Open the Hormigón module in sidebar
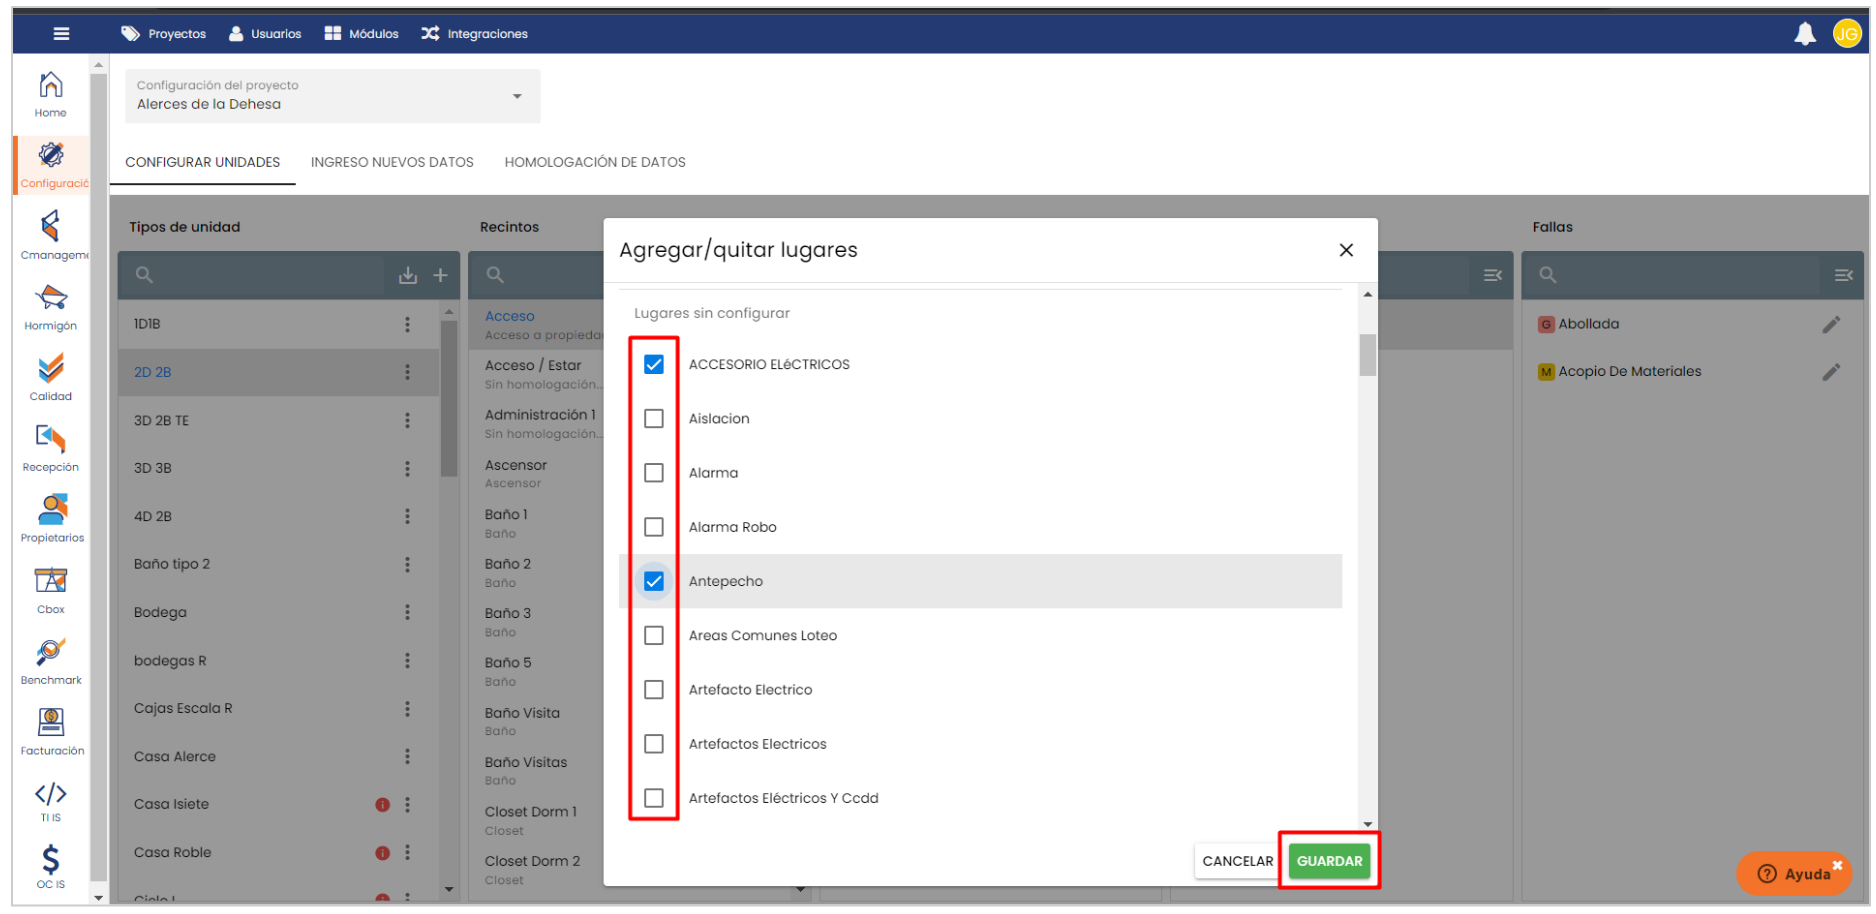 [51, 305]
